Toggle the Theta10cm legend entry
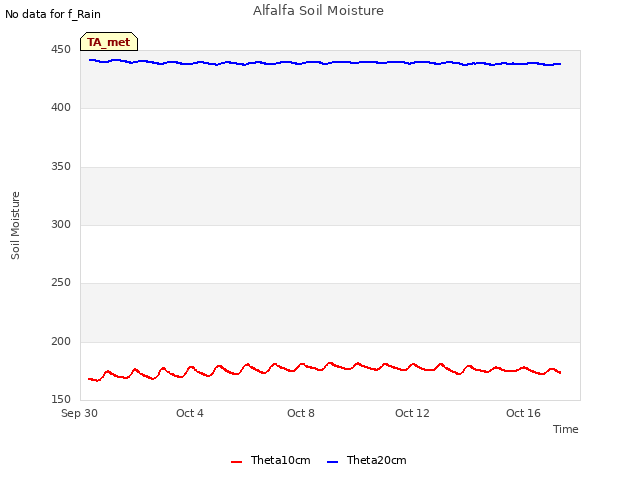 (x=270, y=460)
